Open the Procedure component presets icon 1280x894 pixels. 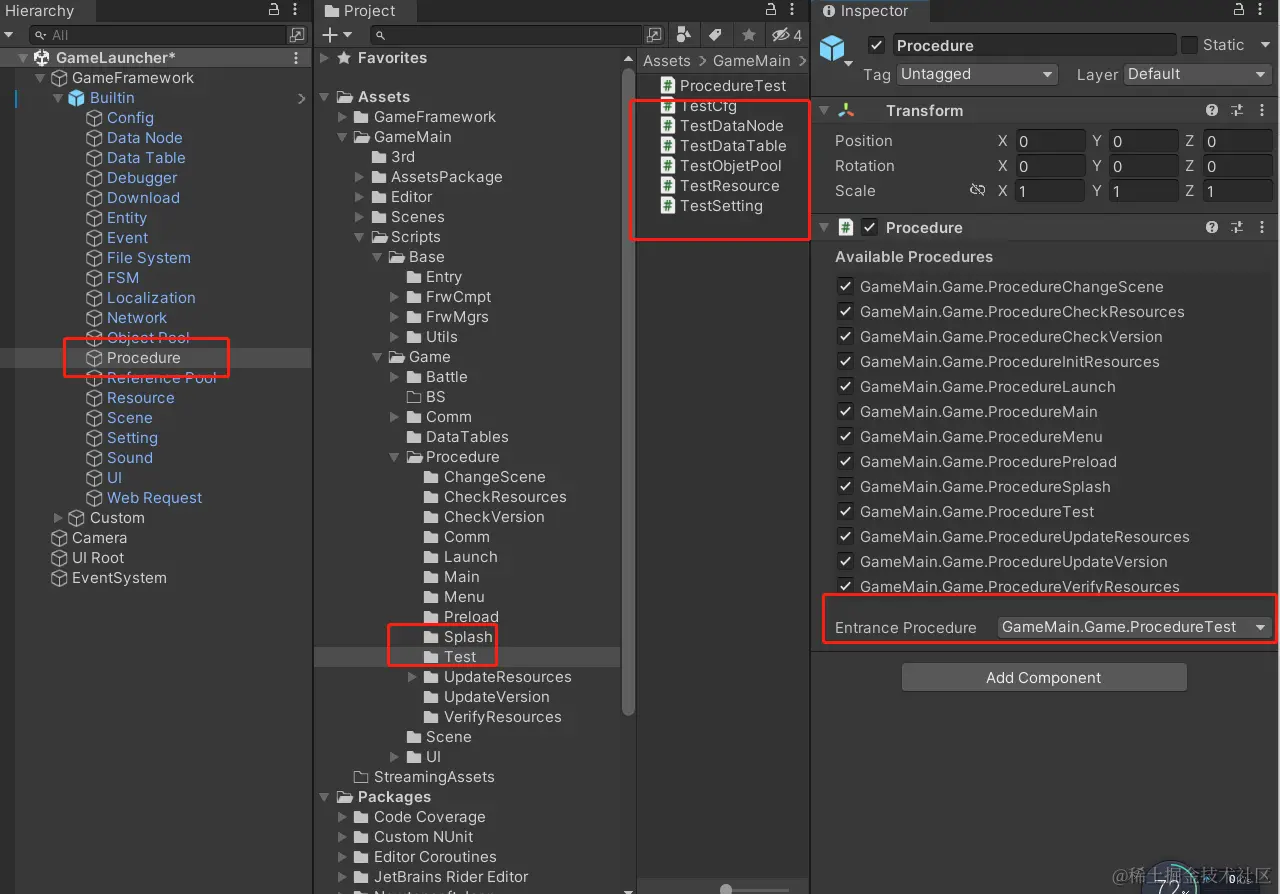click(1237, 228)
